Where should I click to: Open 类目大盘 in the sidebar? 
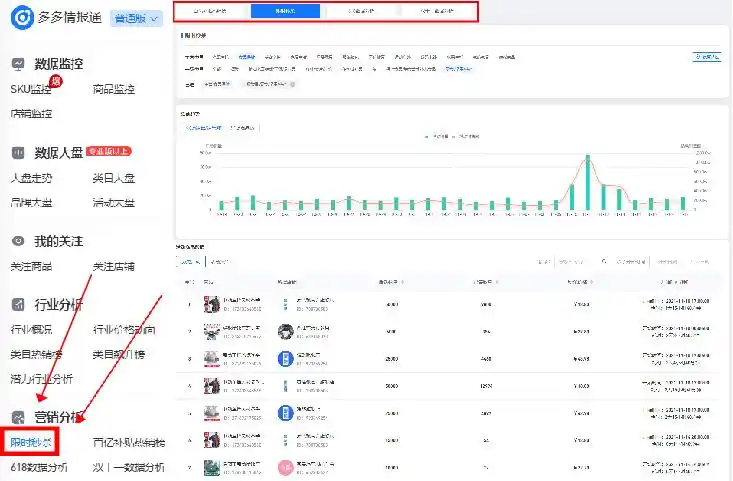tap(113, 178)
